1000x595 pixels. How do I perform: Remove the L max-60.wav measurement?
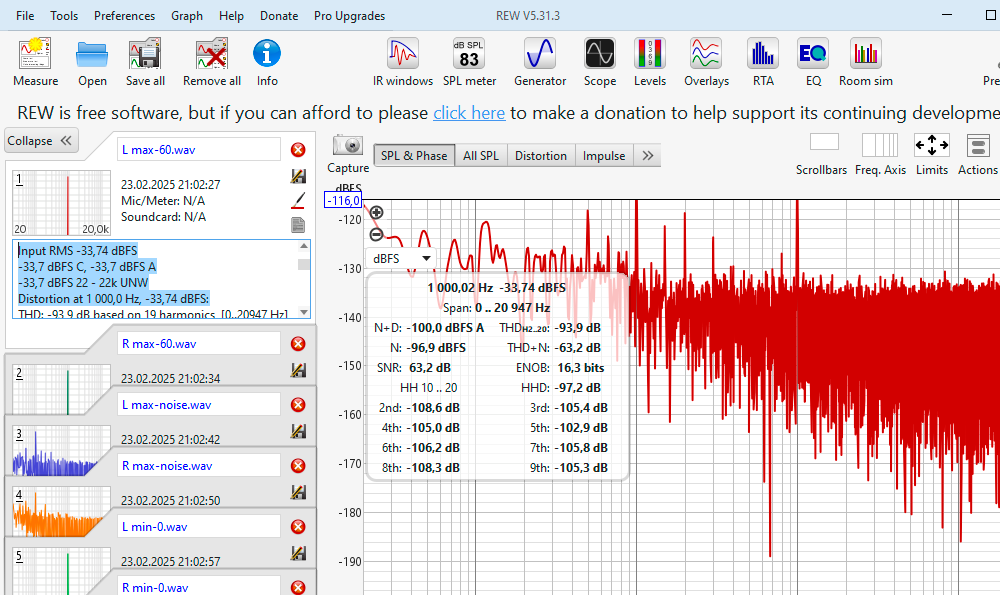[298, 150]
